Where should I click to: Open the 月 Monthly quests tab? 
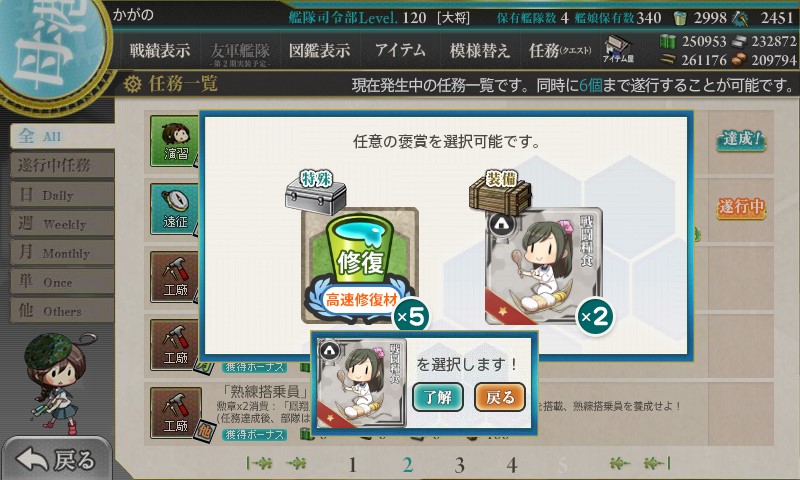pyautogui.click(x=62, y=252)
